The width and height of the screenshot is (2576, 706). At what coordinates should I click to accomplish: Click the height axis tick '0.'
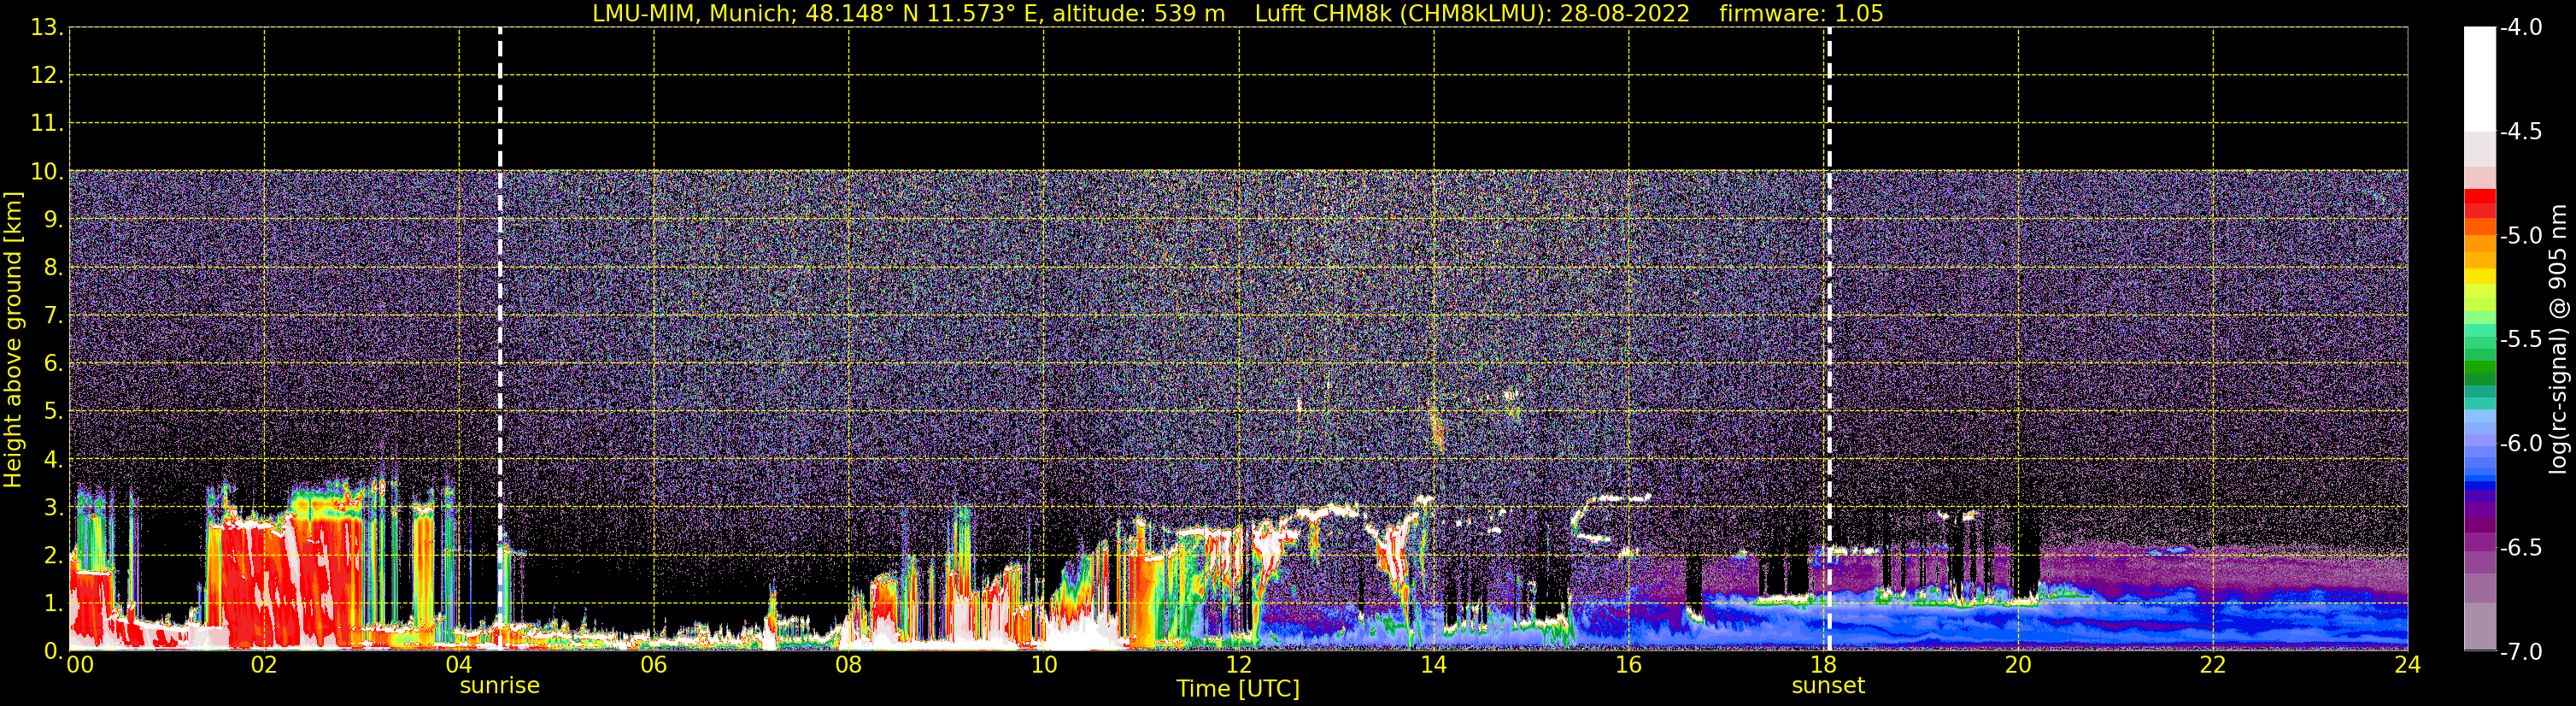tap(54, 651)
